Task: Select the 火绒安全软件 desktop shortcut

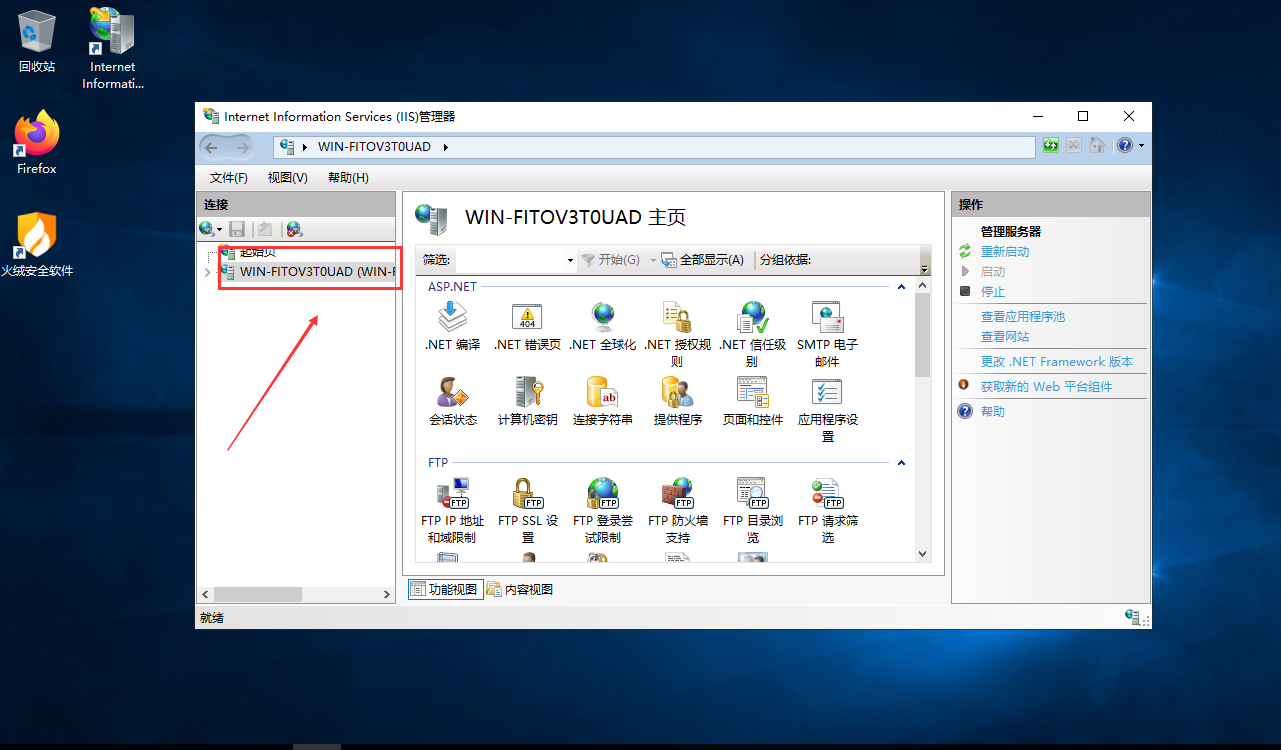Action: 37,245
